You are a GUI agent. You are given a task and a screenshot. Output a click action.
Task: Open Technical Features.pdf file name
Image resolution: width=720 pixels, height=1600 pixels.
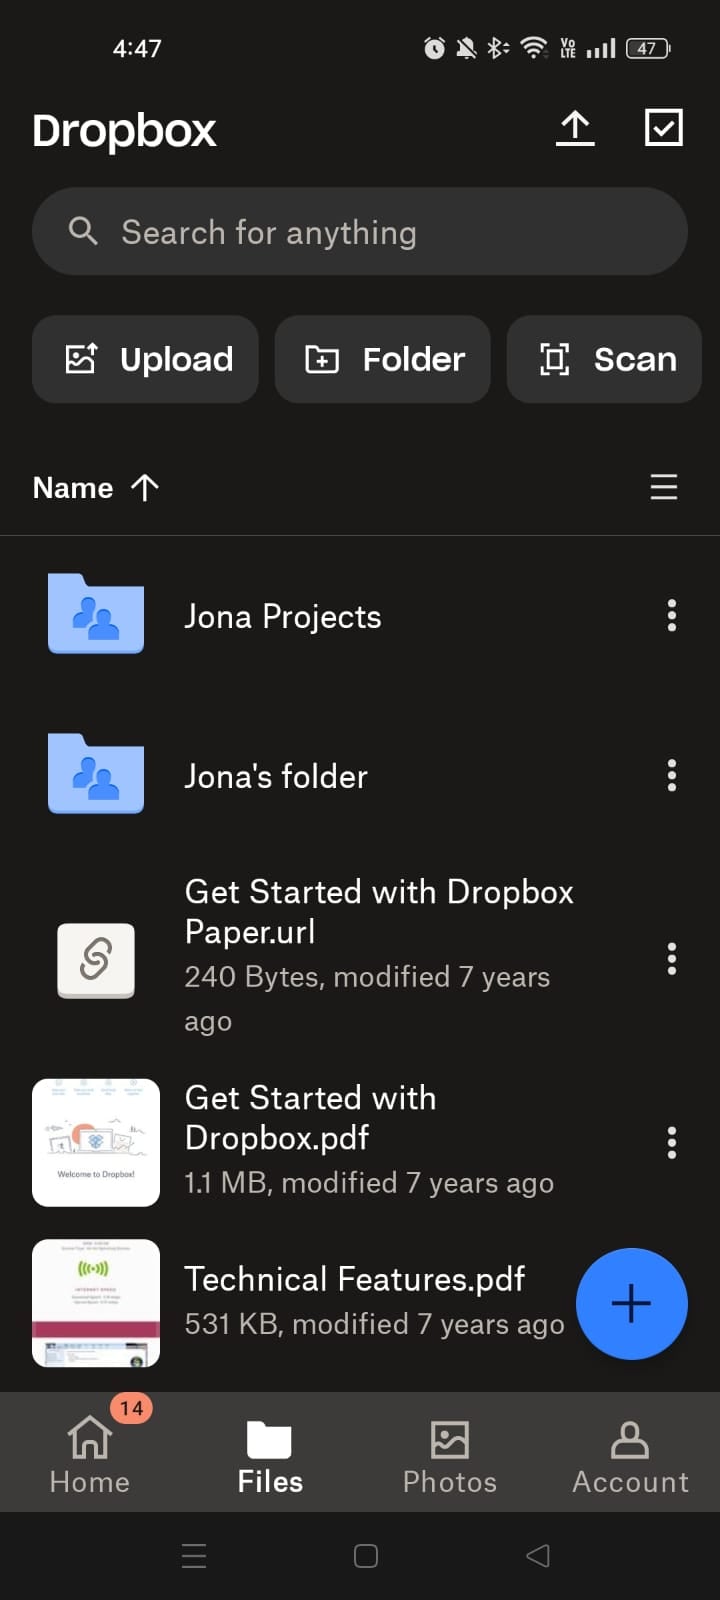click(x=355, y=1279)
